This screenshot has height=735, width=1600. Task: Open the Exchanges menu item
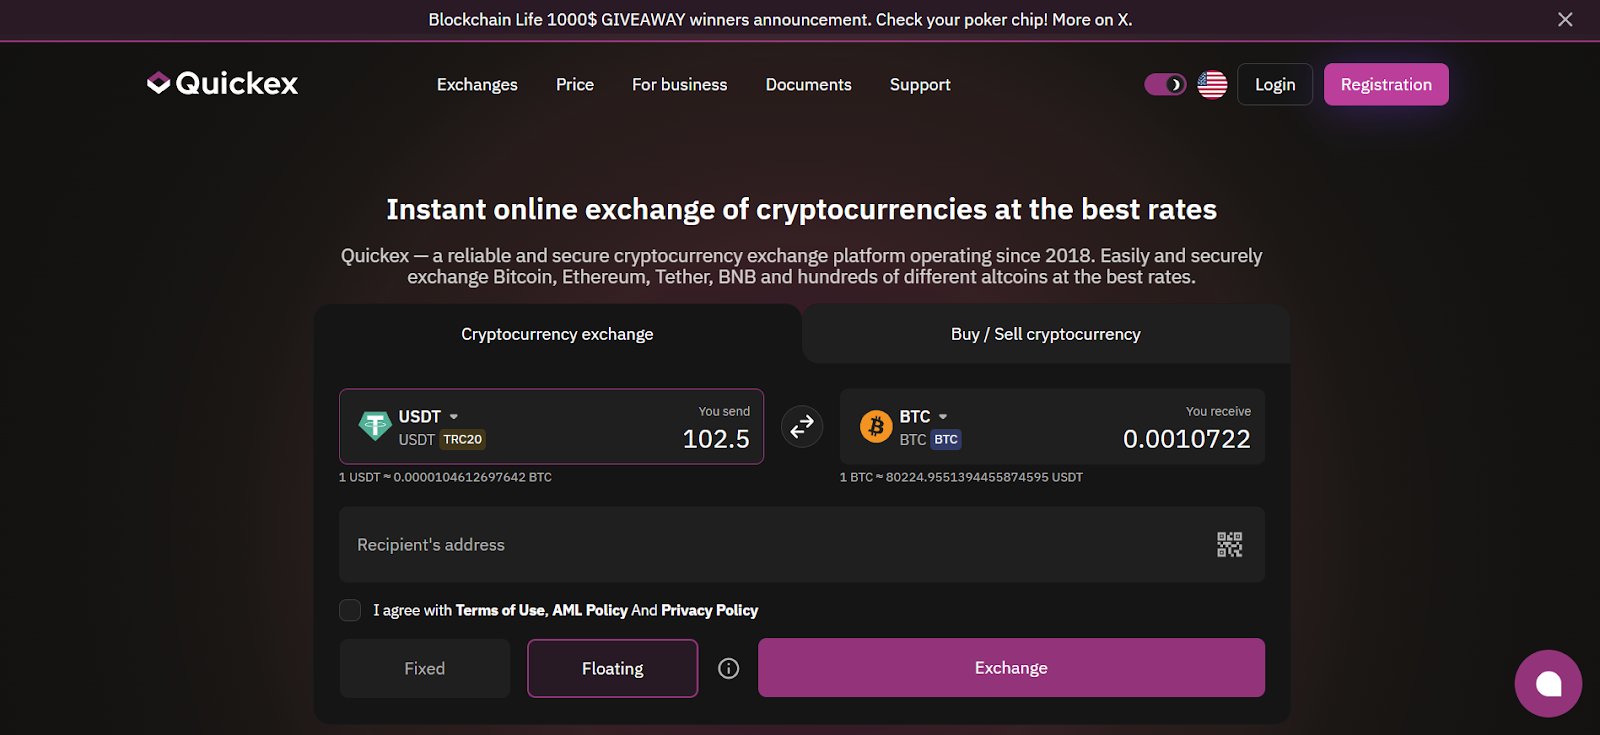coord(477,85)
